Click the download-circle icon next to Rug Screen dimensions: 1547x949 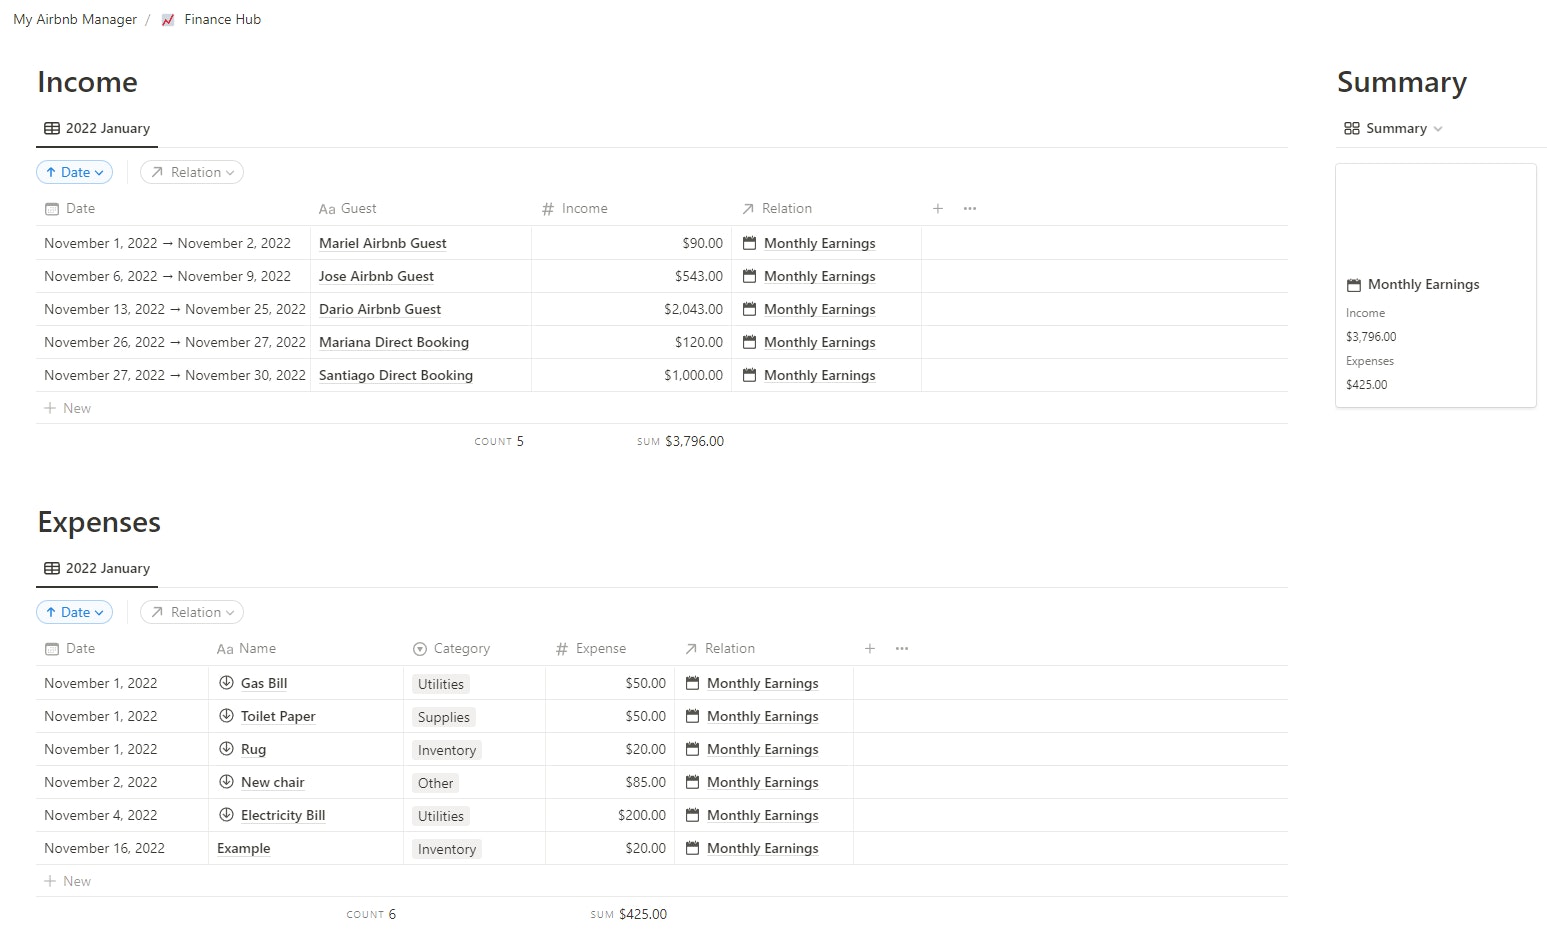226,749
